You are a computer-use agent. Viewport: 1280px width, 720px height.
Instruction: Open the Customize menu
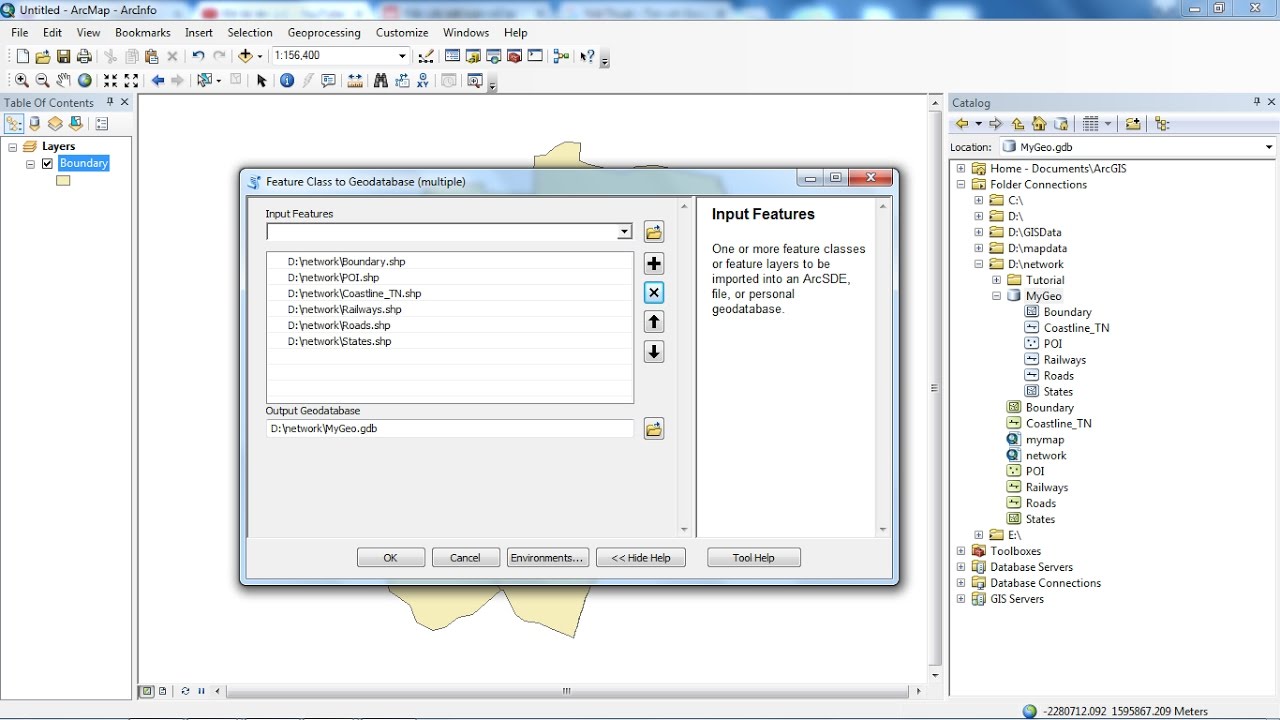point(402,32)
